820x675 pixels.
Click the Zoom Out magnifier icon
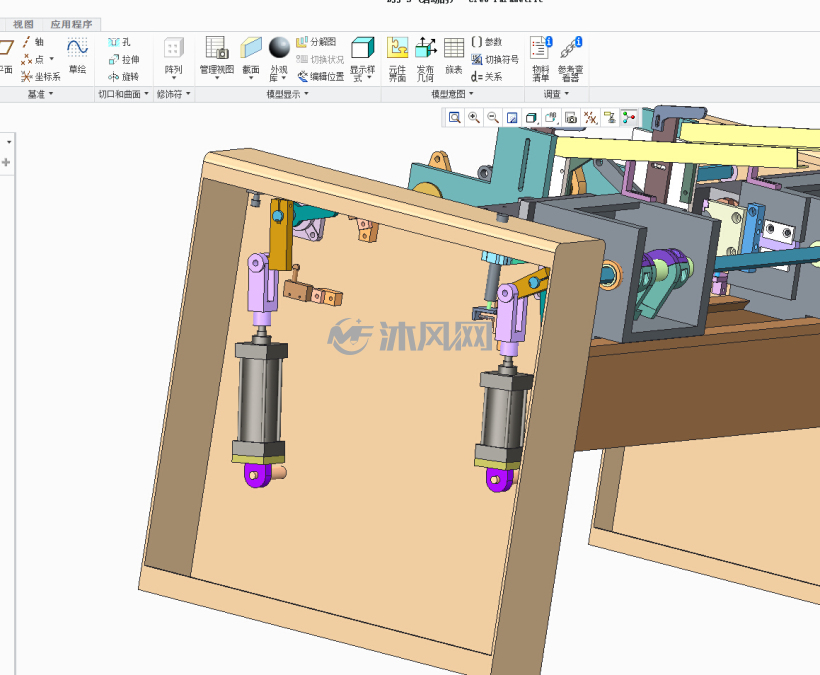(x=493, y=118)
